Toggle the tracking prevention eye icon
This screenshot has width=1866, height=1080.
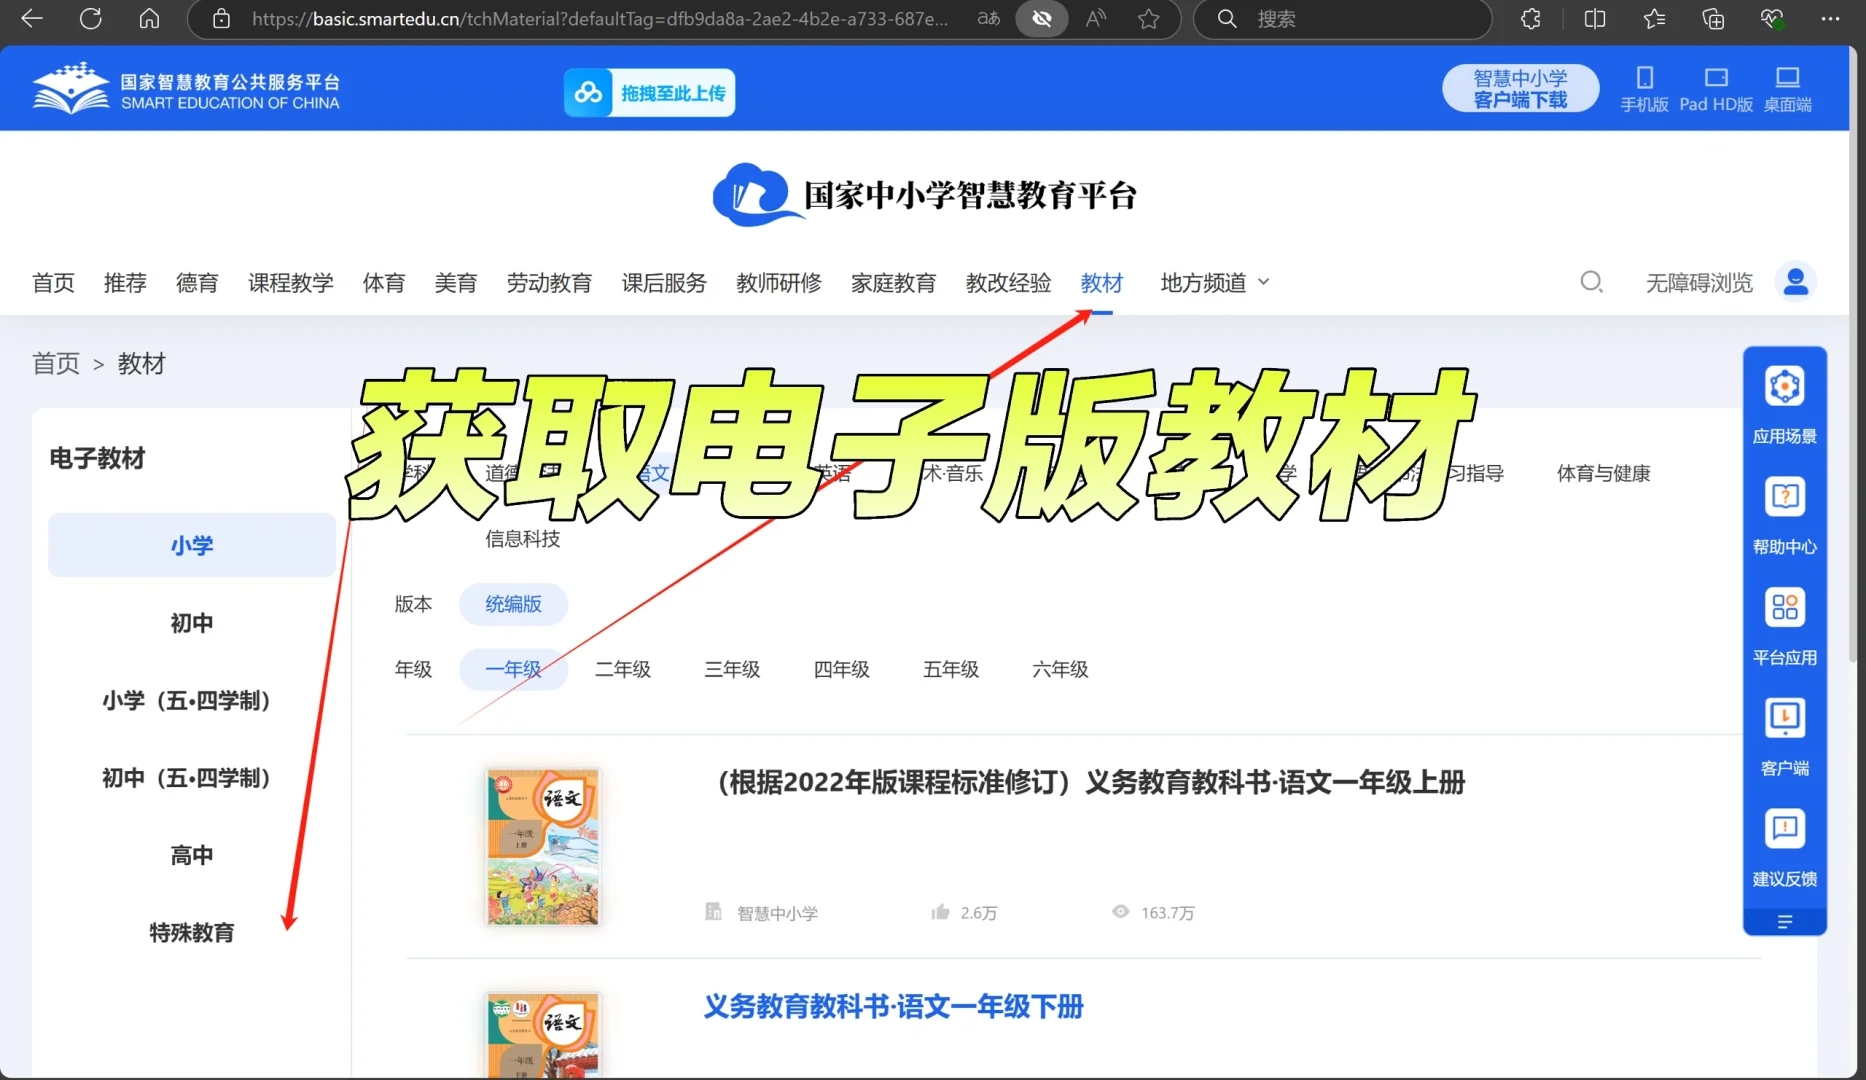pyautogui.click(x=1041, y=18)
